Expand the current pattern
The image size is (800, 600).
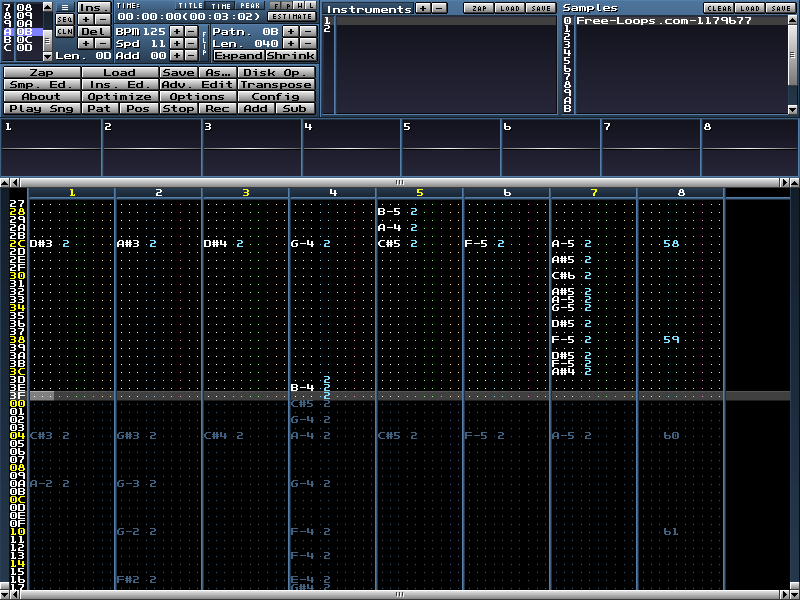pos(238,56)
